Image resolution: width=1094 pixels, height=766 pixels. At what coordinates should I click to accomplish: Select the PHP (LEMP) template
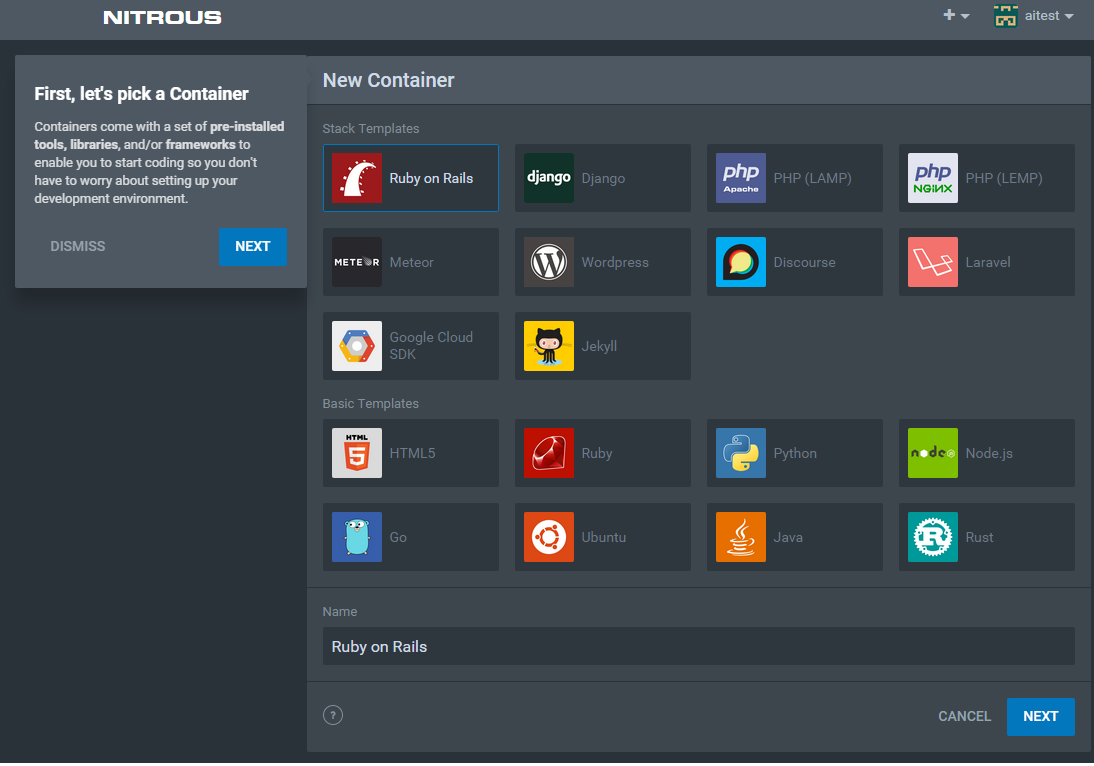point(986,178)
